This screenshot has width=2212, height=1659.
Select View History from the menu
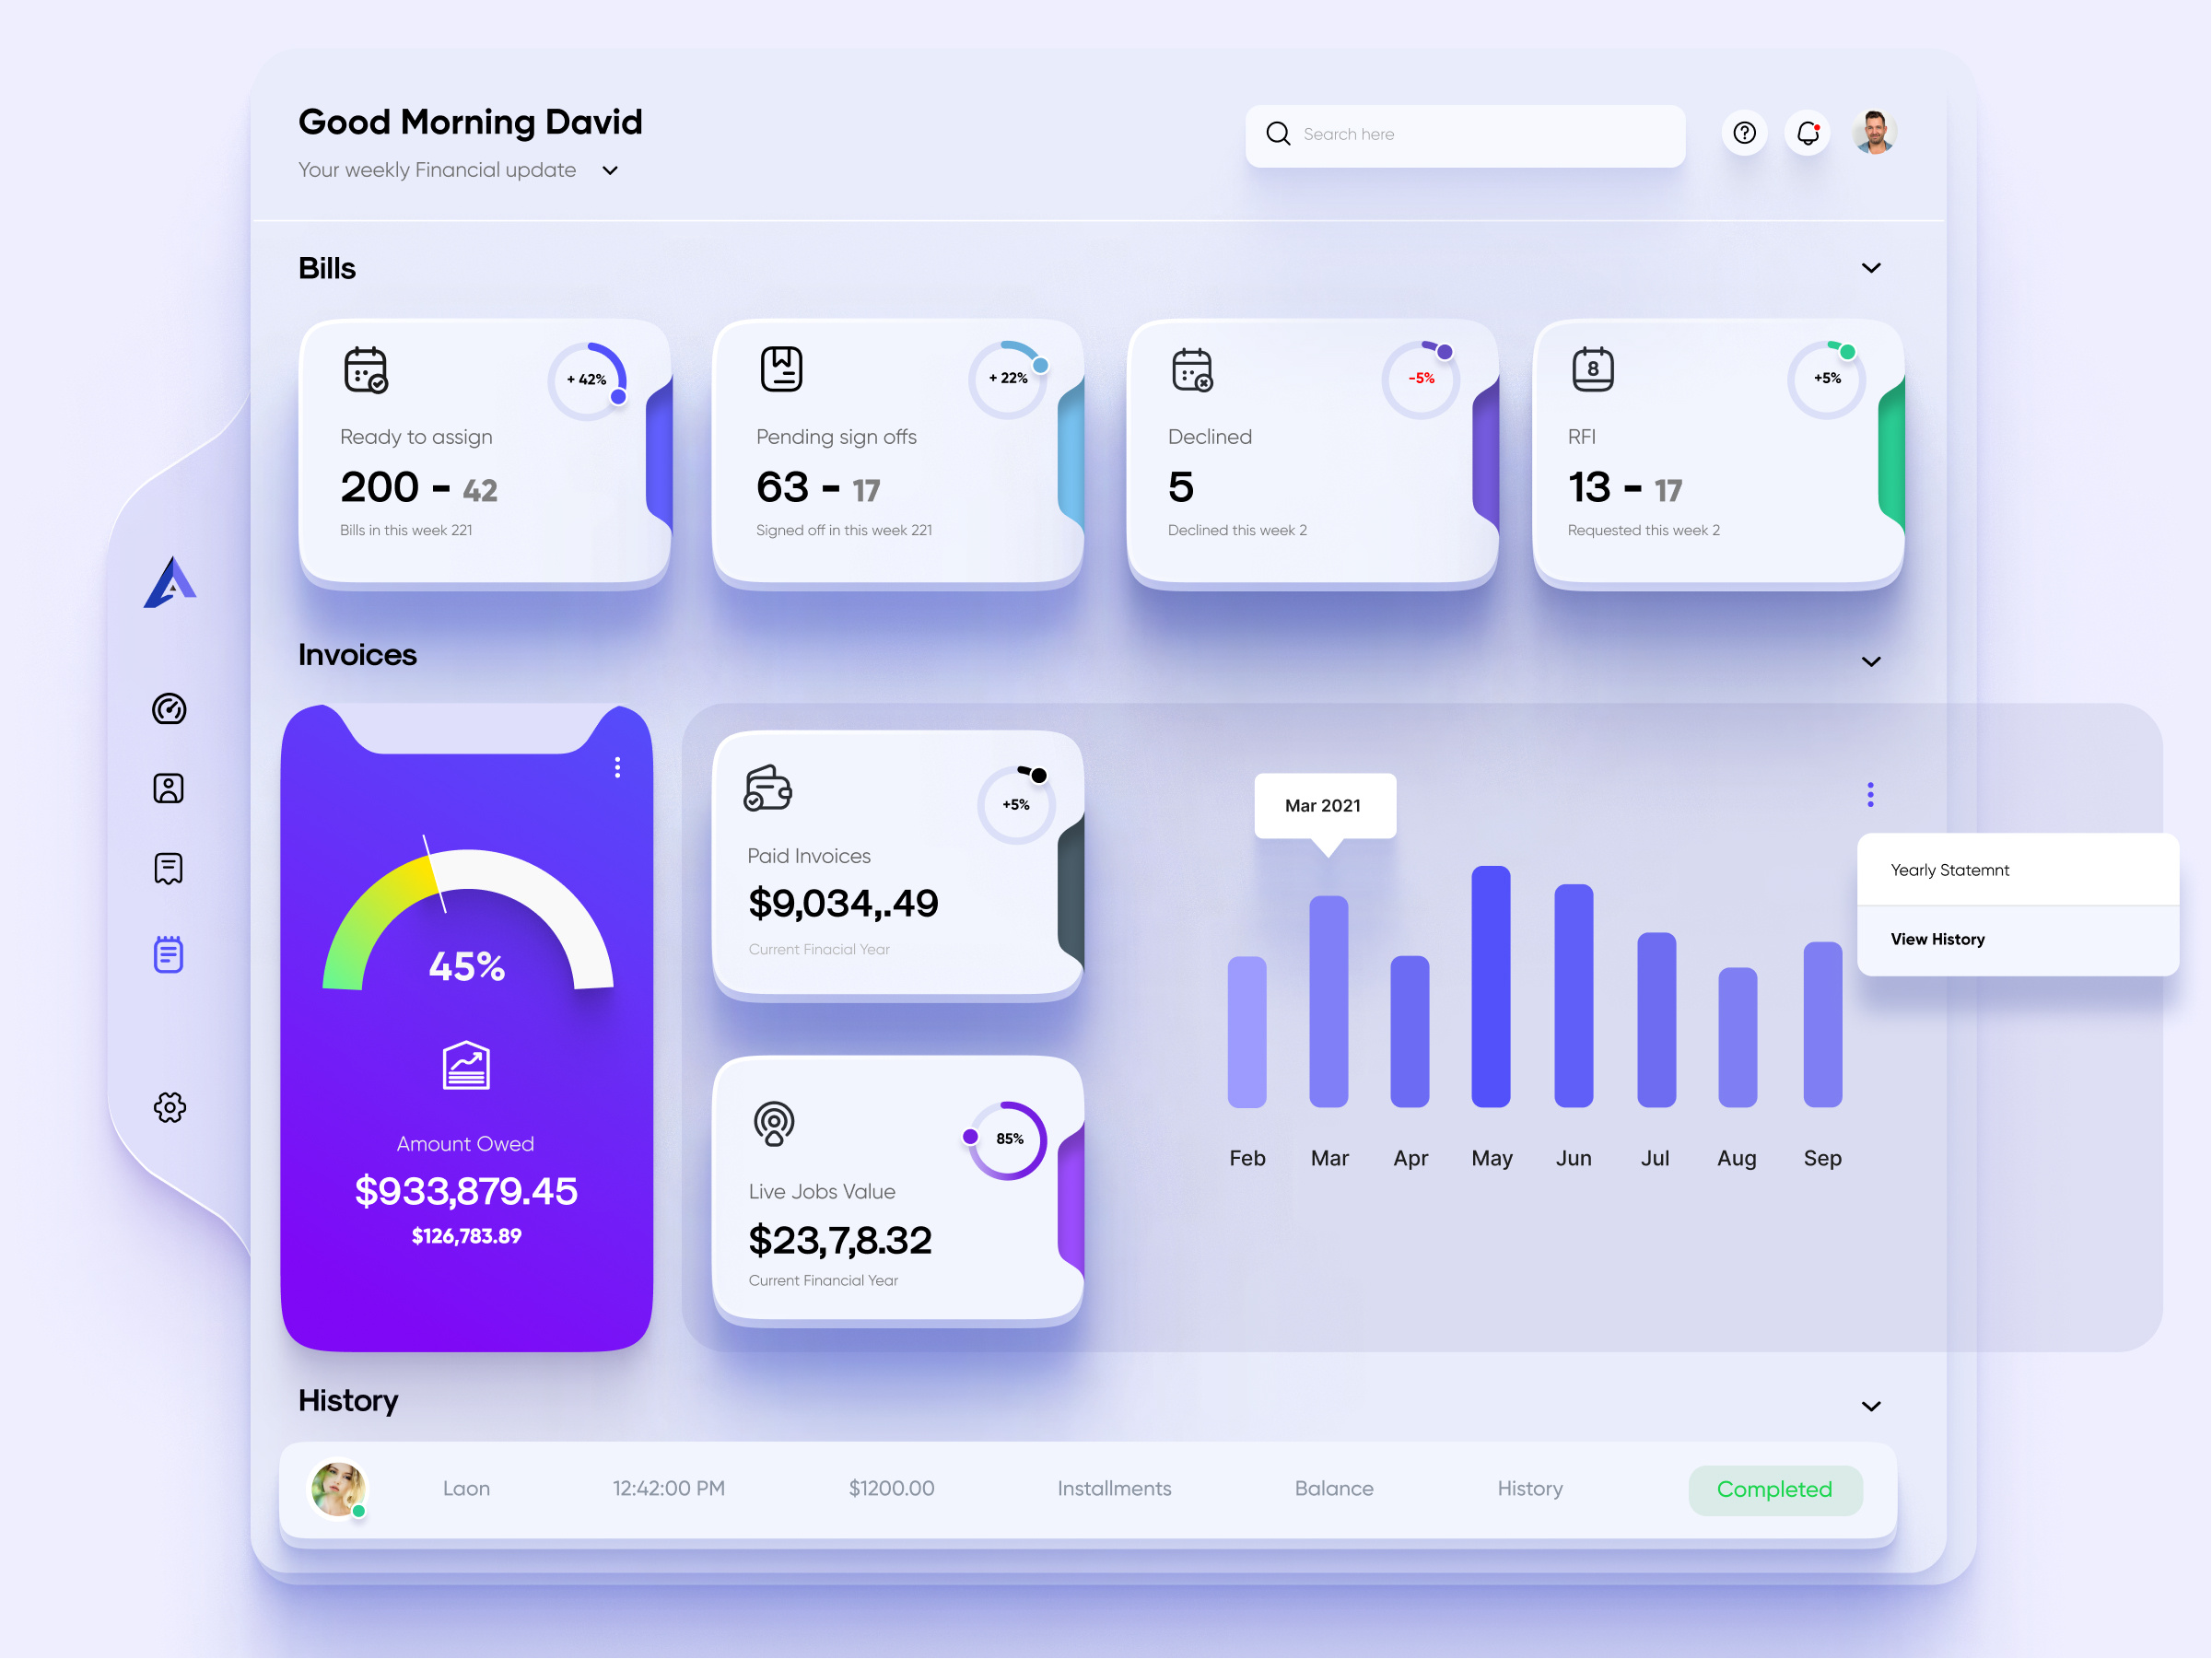1937,938
